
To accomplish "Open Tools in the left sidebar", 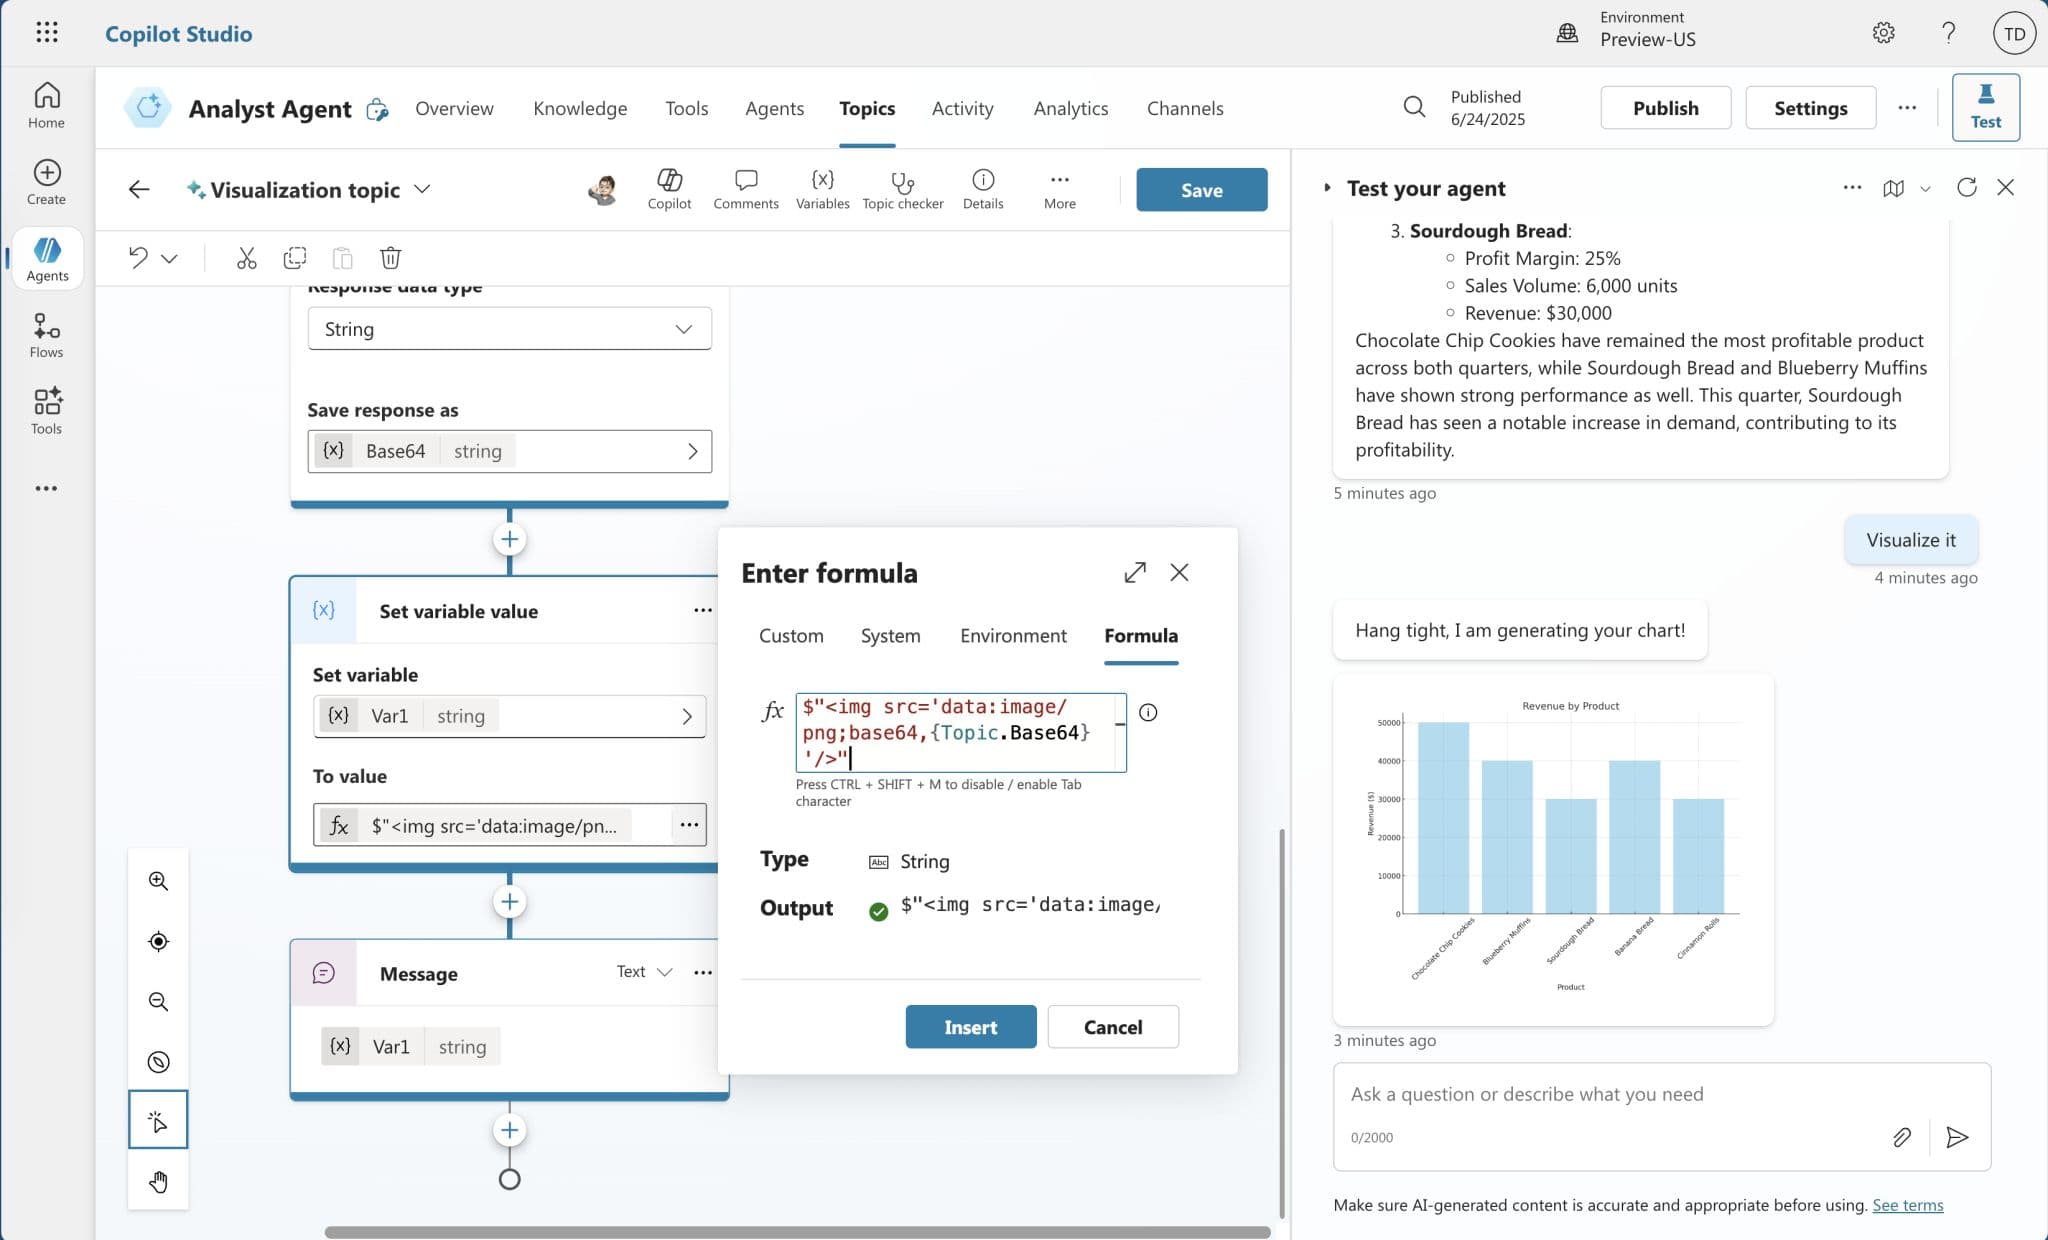I will click(46, 411).
